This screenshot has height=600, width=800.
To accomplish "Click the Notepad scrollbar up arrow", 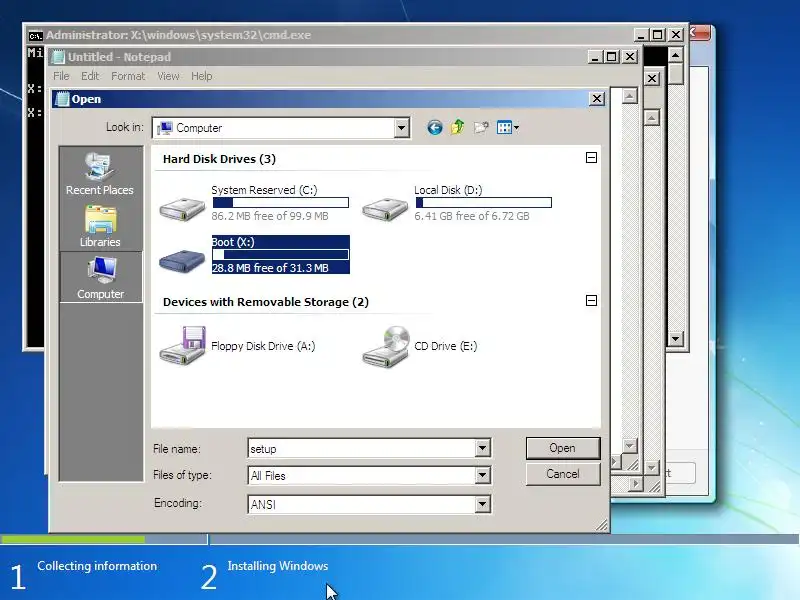I will [630, 95].
